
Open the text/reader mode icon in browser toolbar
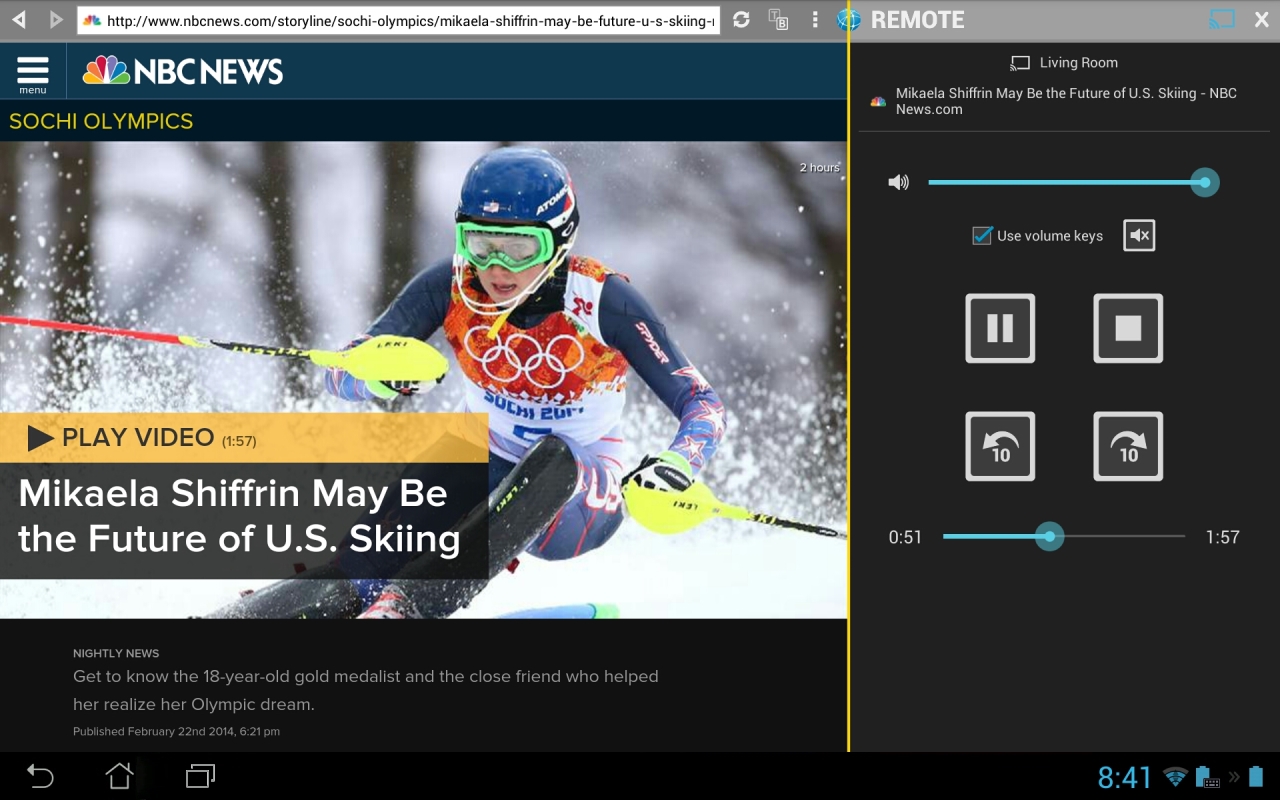tap(779, 19)
